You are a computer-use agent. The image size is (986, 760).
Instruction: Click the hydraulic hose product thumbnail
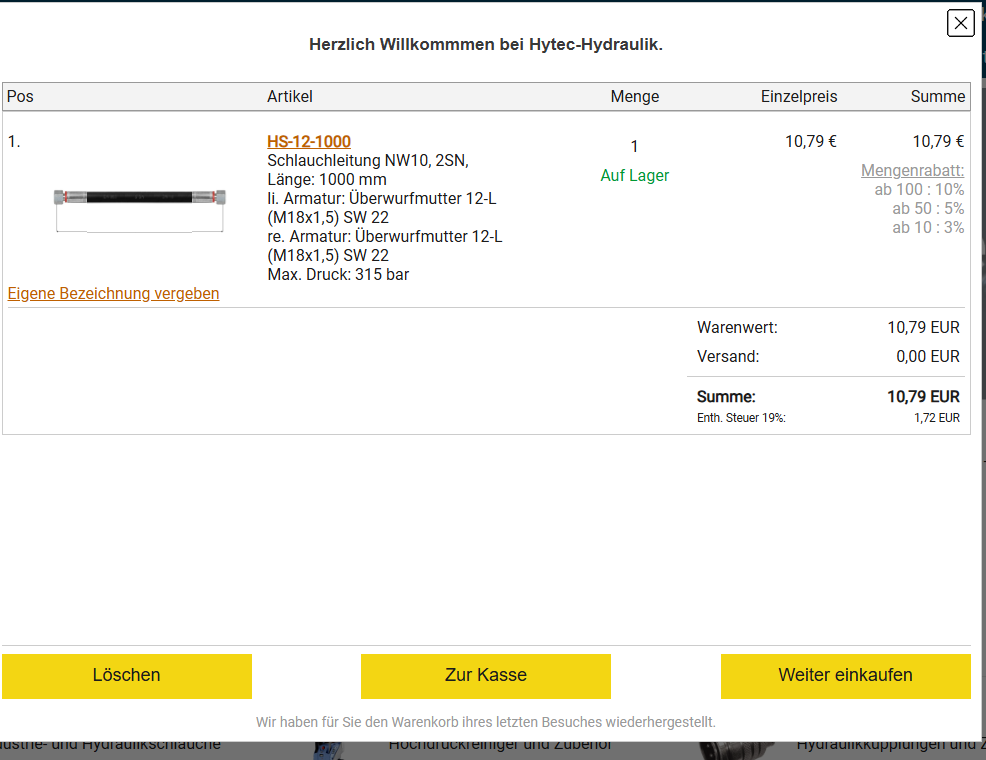pyautogui.click(x=140, y=198)
